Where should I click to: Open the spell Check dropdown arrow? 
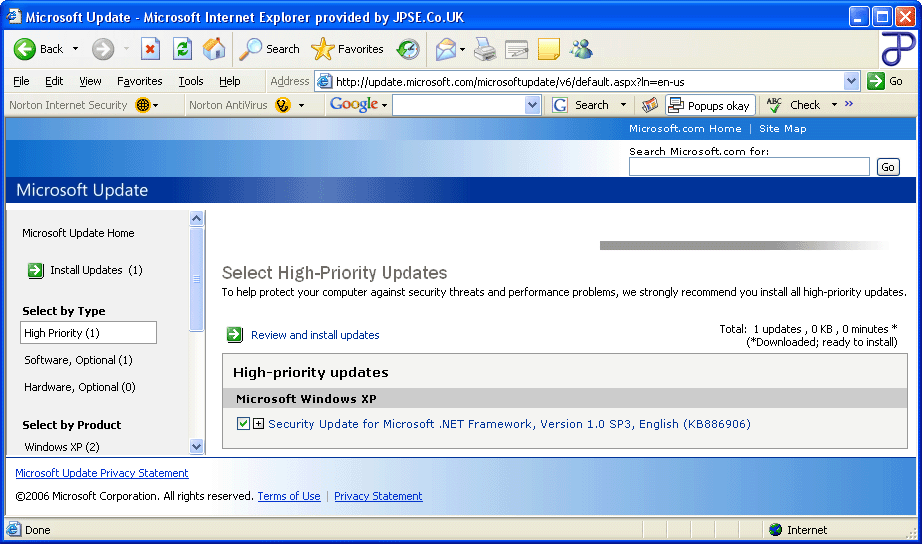pos(834,105)
